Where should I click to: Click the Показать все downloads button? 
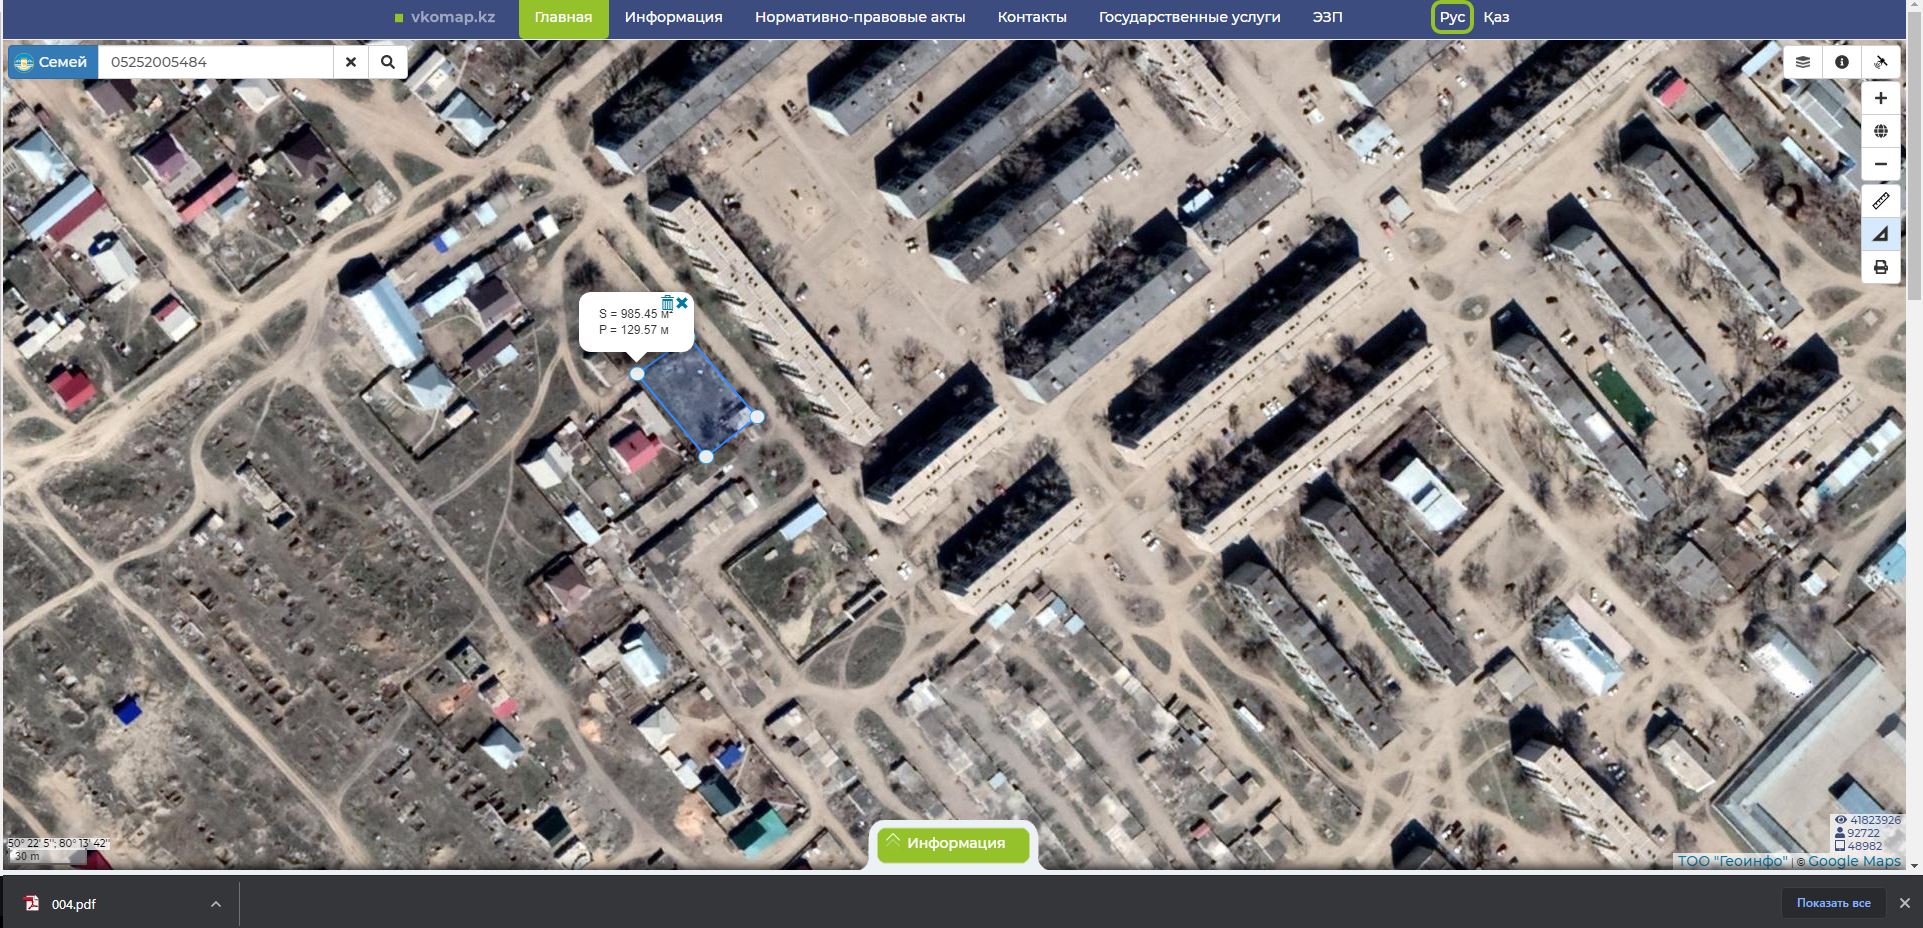(1833, 903)
